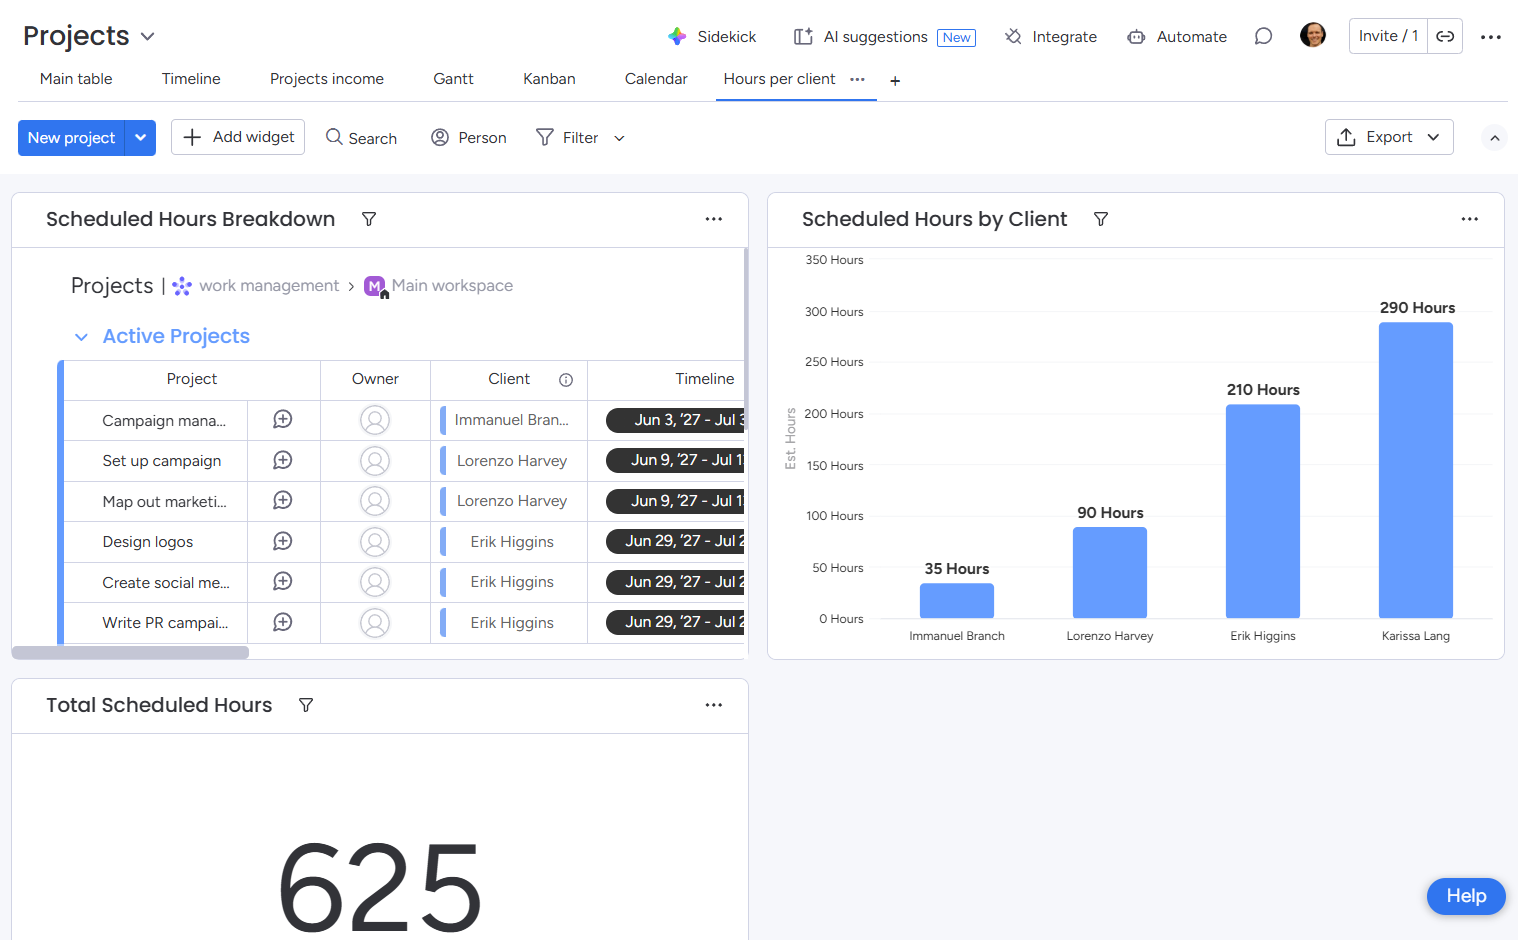Assign owner for Campaign management row
Viewport: 1518px width, 940px height.
pyautogui.click(x=375, y=420)
